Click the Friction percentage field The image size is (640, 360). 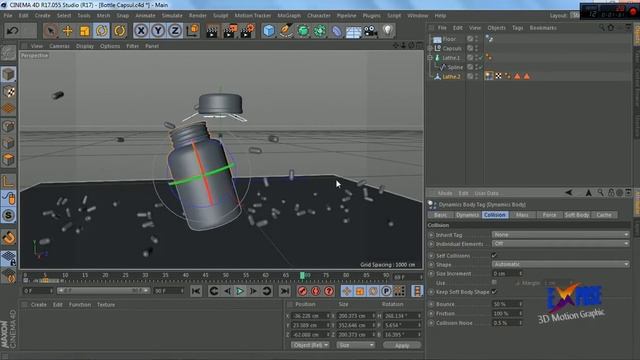click(507, 313)
